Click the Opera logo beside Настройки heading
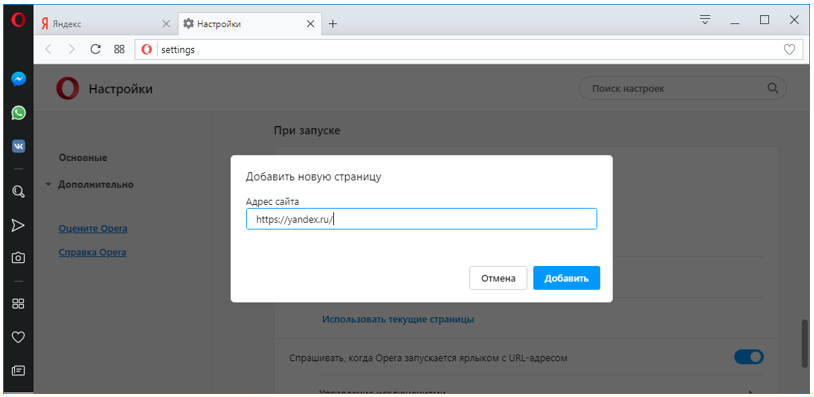Viewport: 814px width, 397px height. (68, 88)
